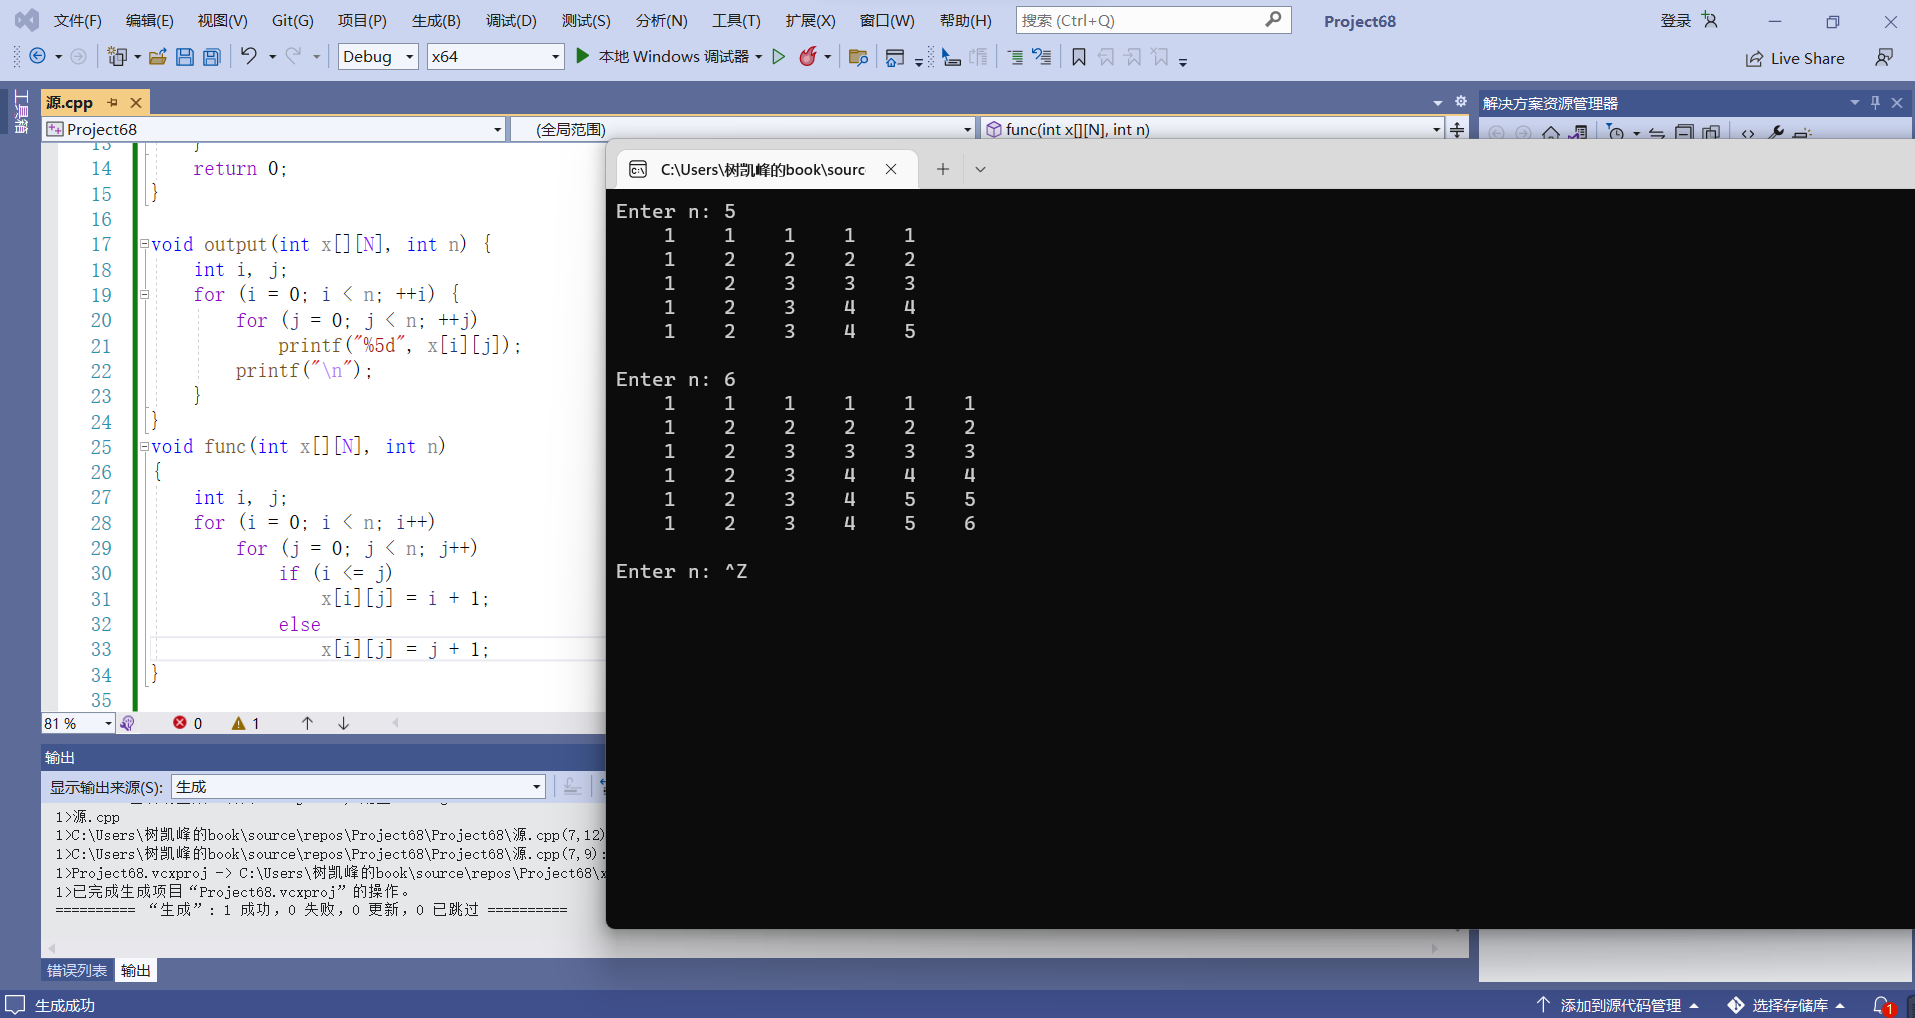
Task: Click the editor settings gear icon
Action: 1460,102
